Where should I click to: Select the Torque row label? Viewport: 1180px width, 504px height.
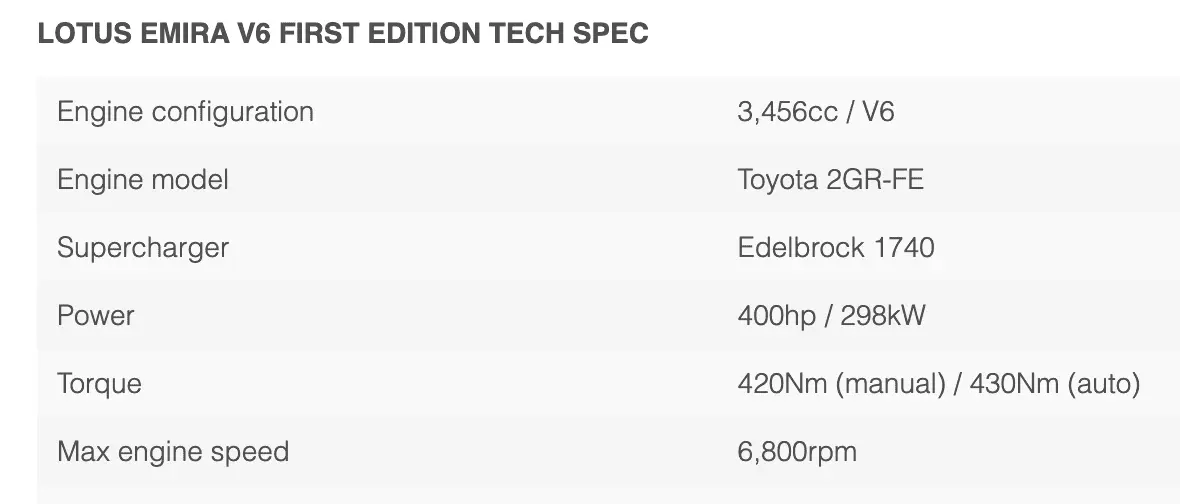coord(99,384)
